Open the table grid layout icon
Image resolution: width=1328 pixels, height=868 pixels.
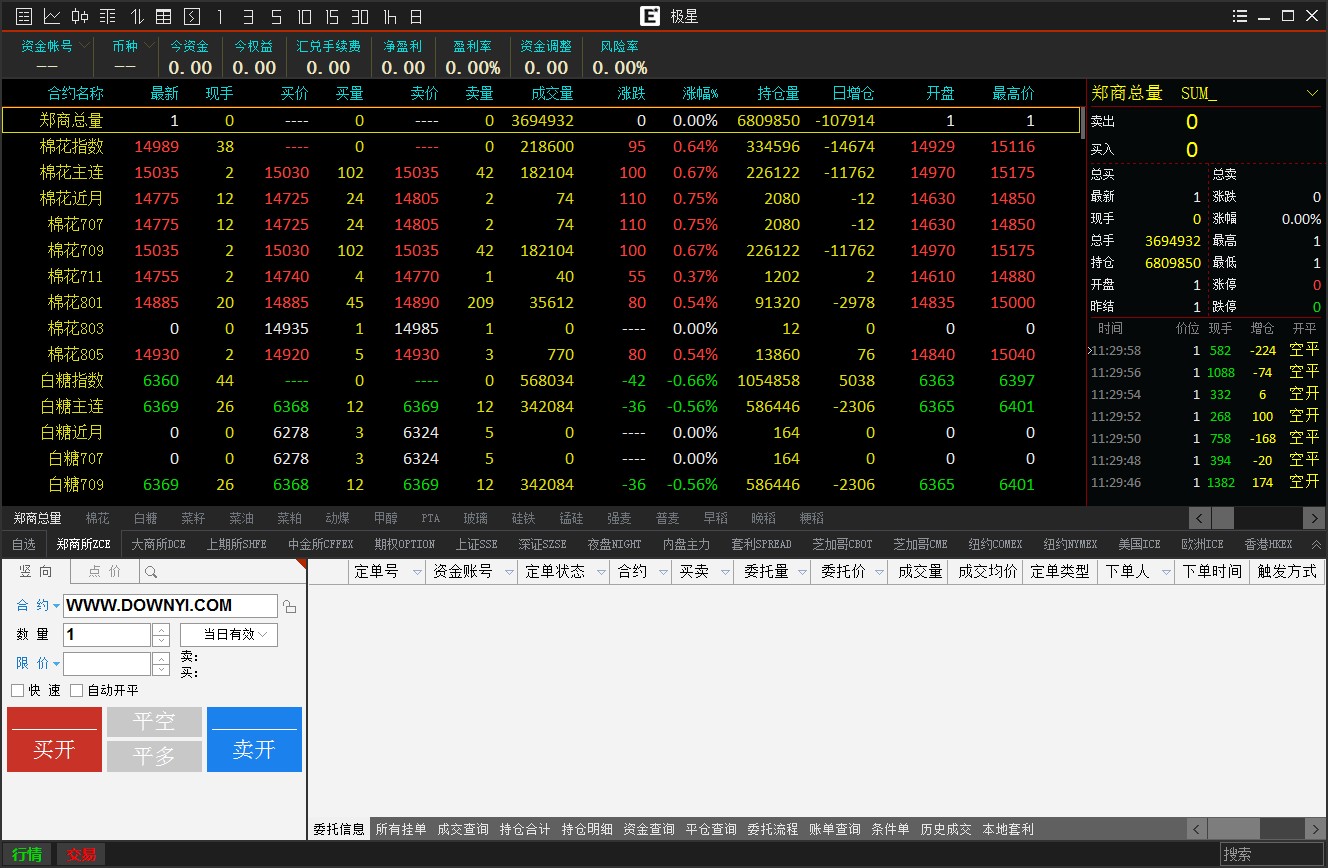pyautogui.click(x=164, y=16)
